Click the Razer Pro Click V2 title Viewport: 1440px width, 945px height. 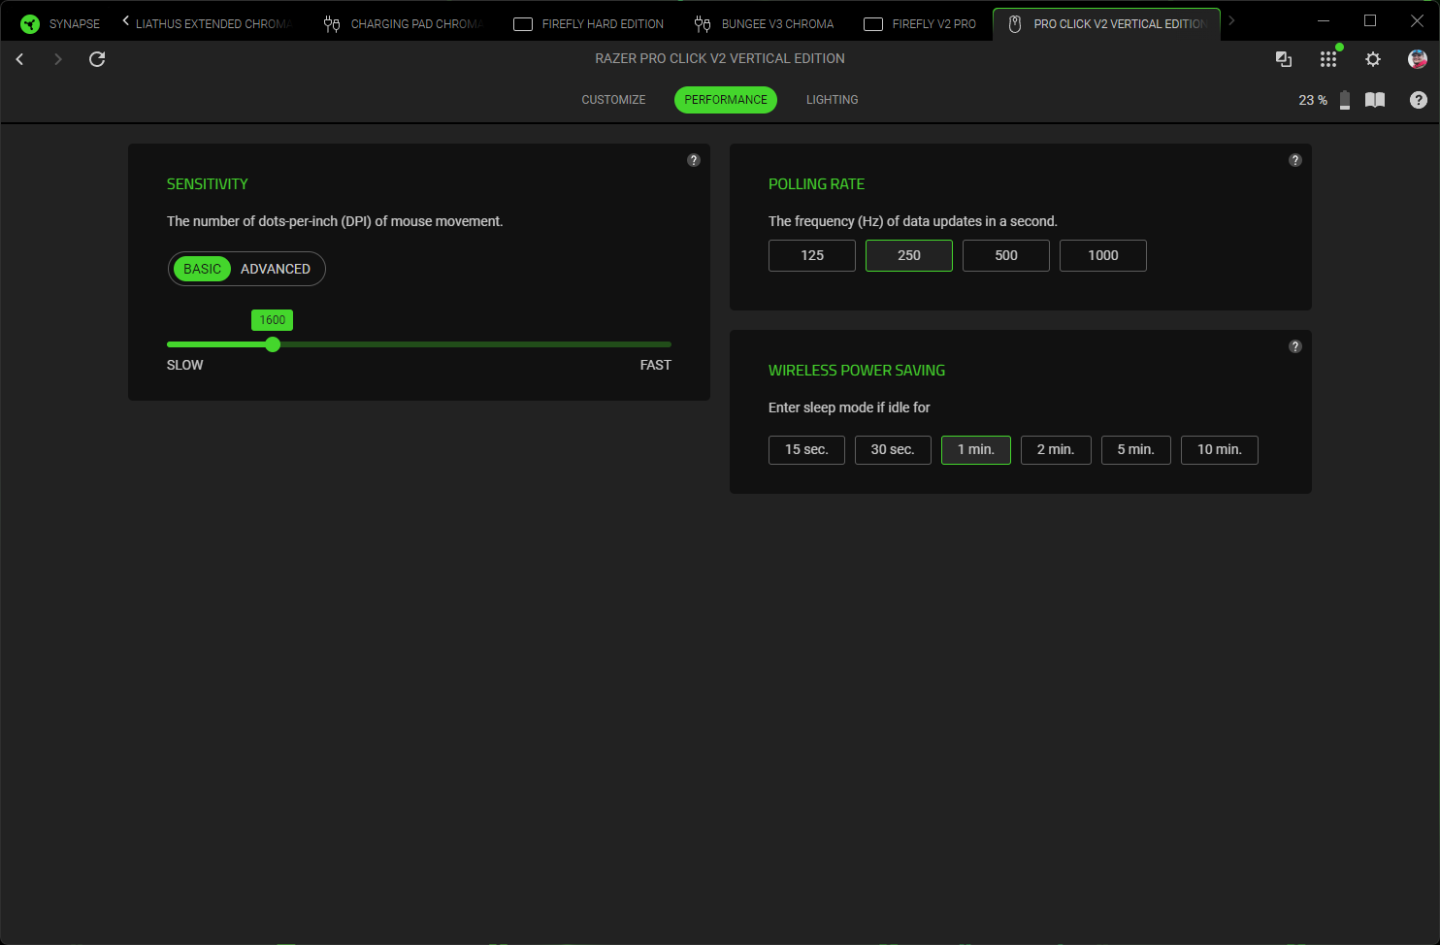720,58
